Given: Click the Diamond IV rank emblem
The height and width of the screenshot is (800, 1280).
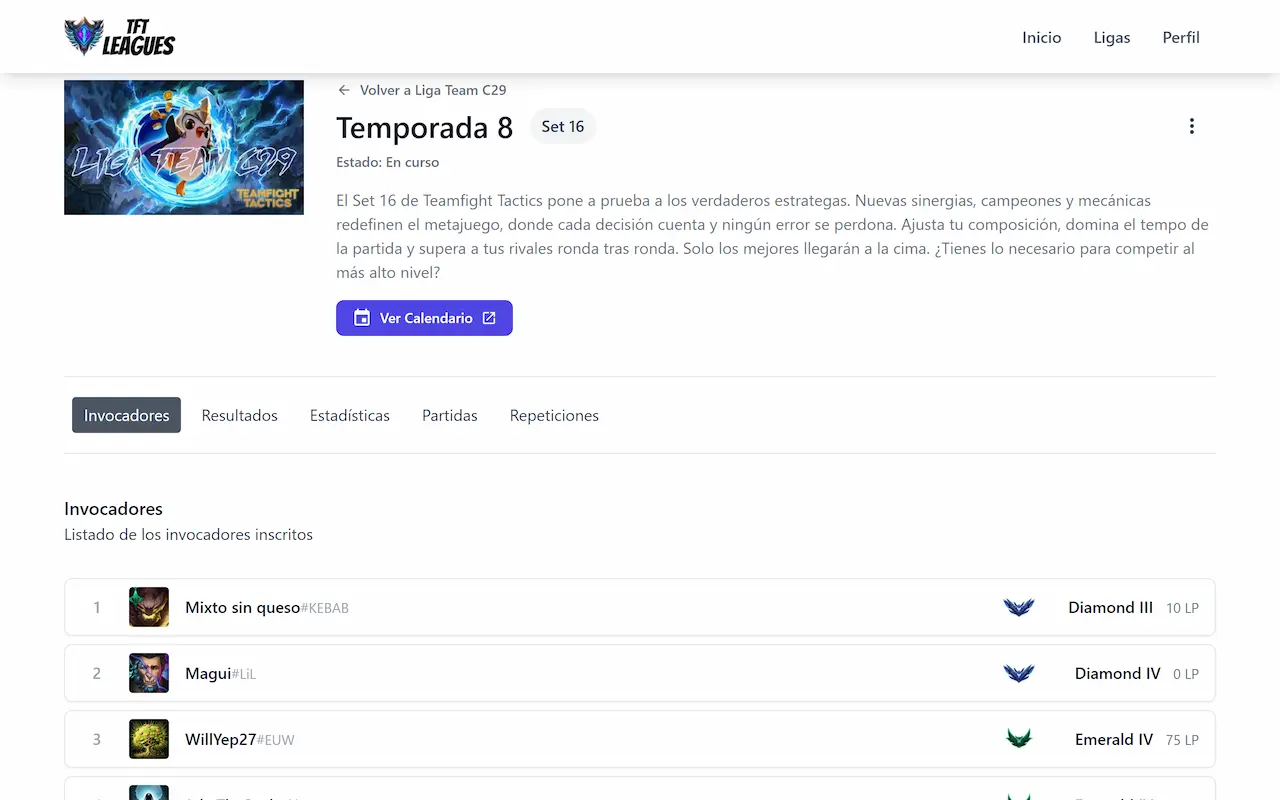Looking at the screenshot, I should (x=1019, y=673).
